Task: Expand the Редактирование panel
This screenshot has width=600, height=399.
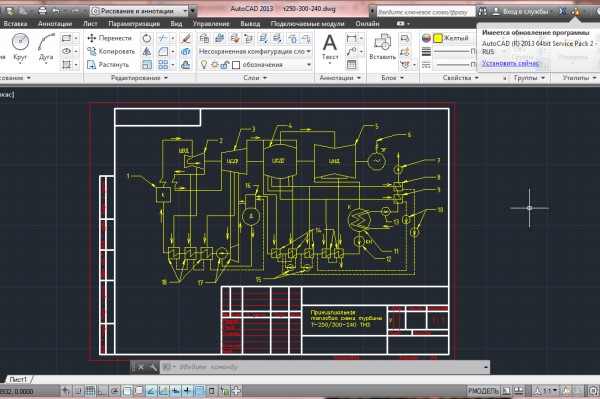Action: [140, 78]
